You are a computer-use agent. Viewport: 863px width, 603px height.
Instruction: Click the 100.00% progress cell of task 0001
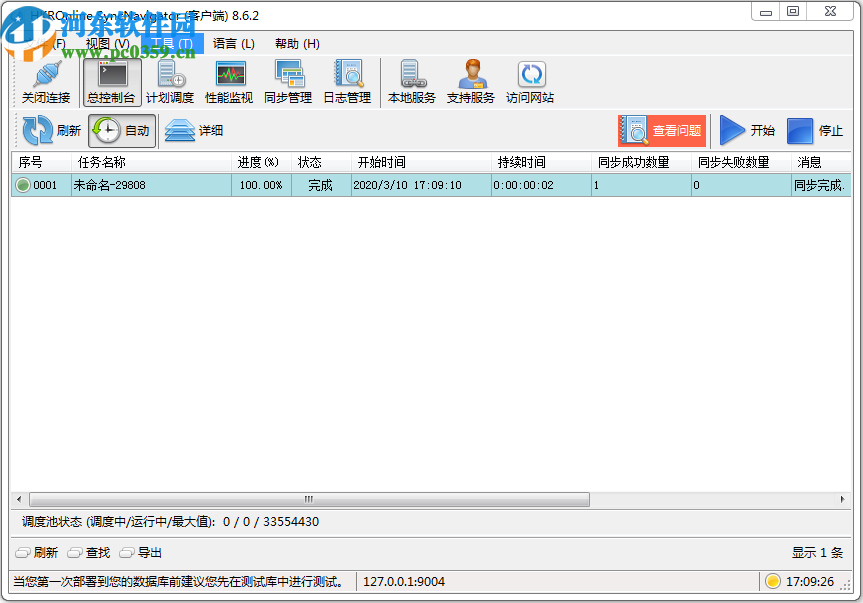point(261,184)
